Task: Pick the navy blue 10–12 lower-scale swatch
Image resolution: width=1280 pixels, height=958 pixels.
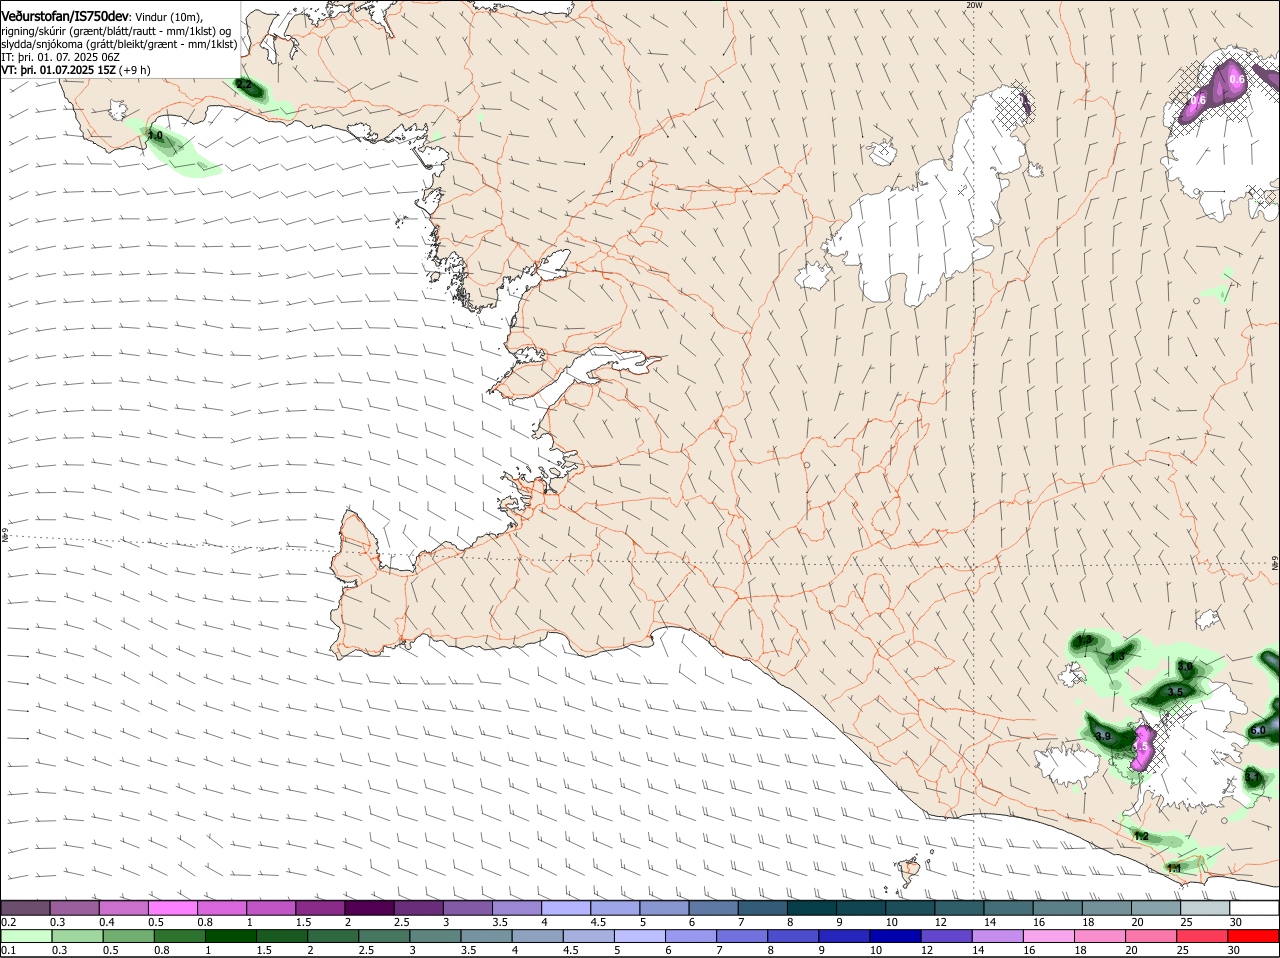Action: (x=894, y=936)
